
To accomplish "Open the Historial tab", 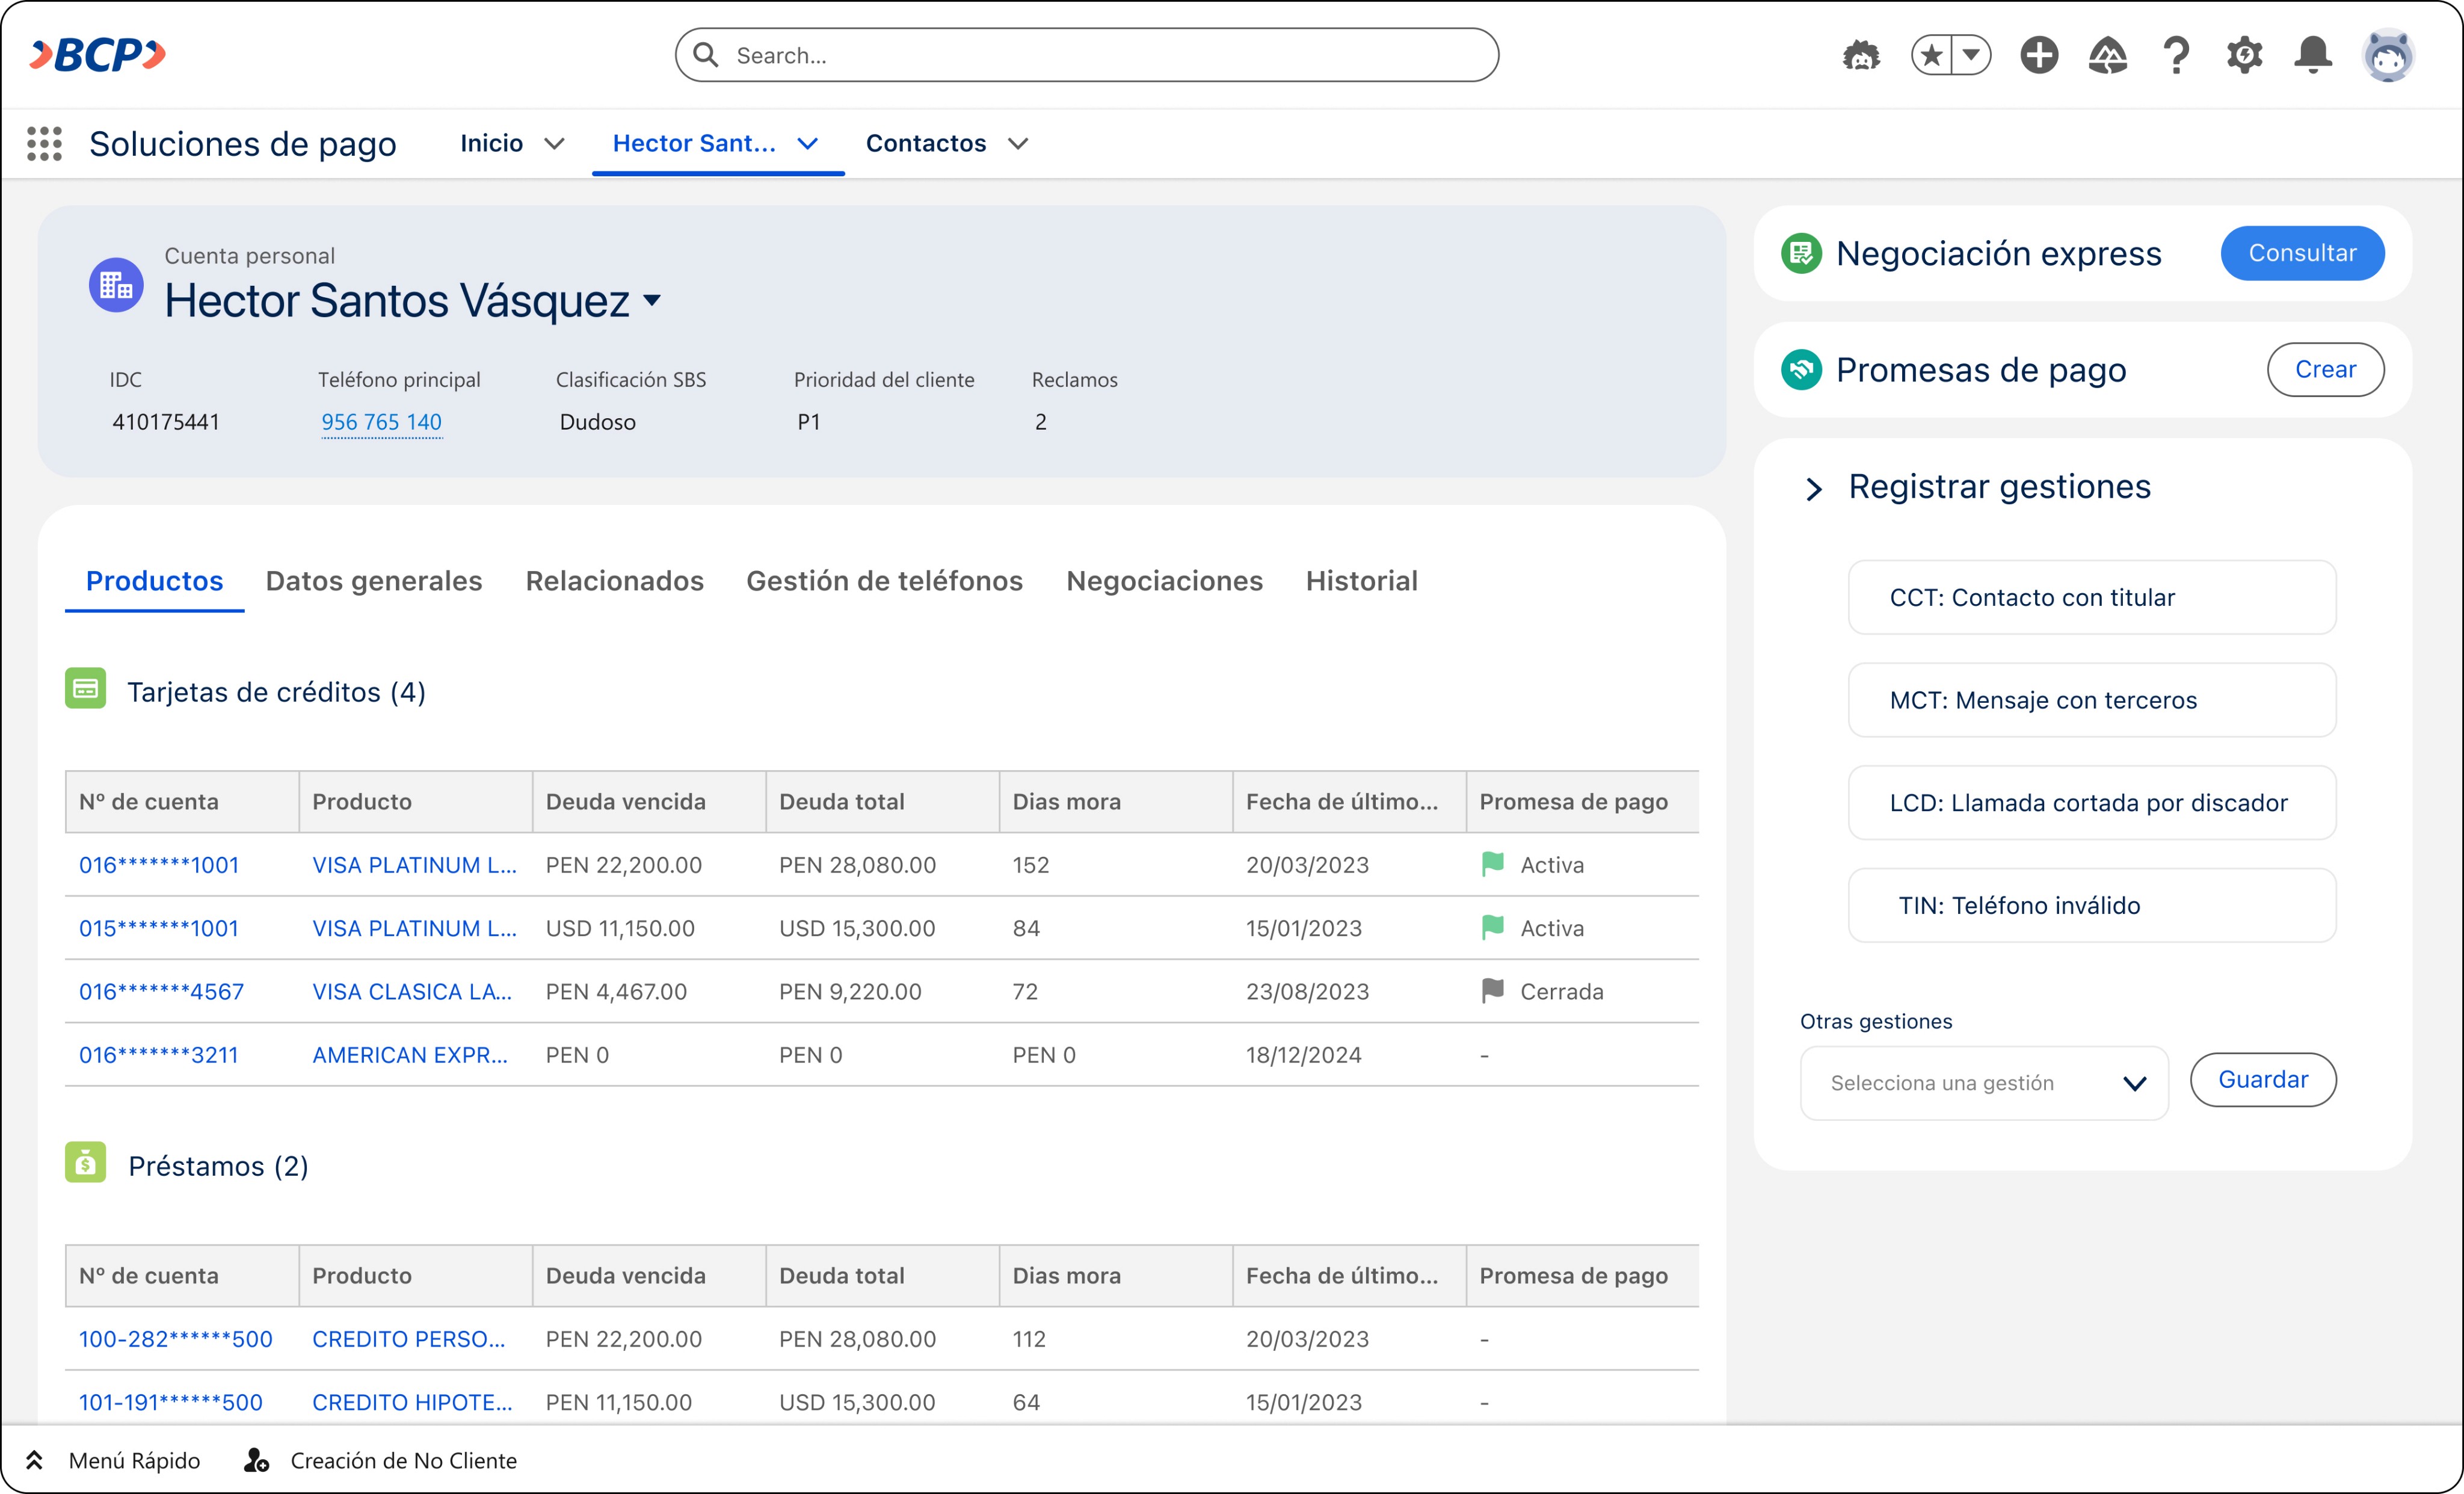I will point(1361,581).
